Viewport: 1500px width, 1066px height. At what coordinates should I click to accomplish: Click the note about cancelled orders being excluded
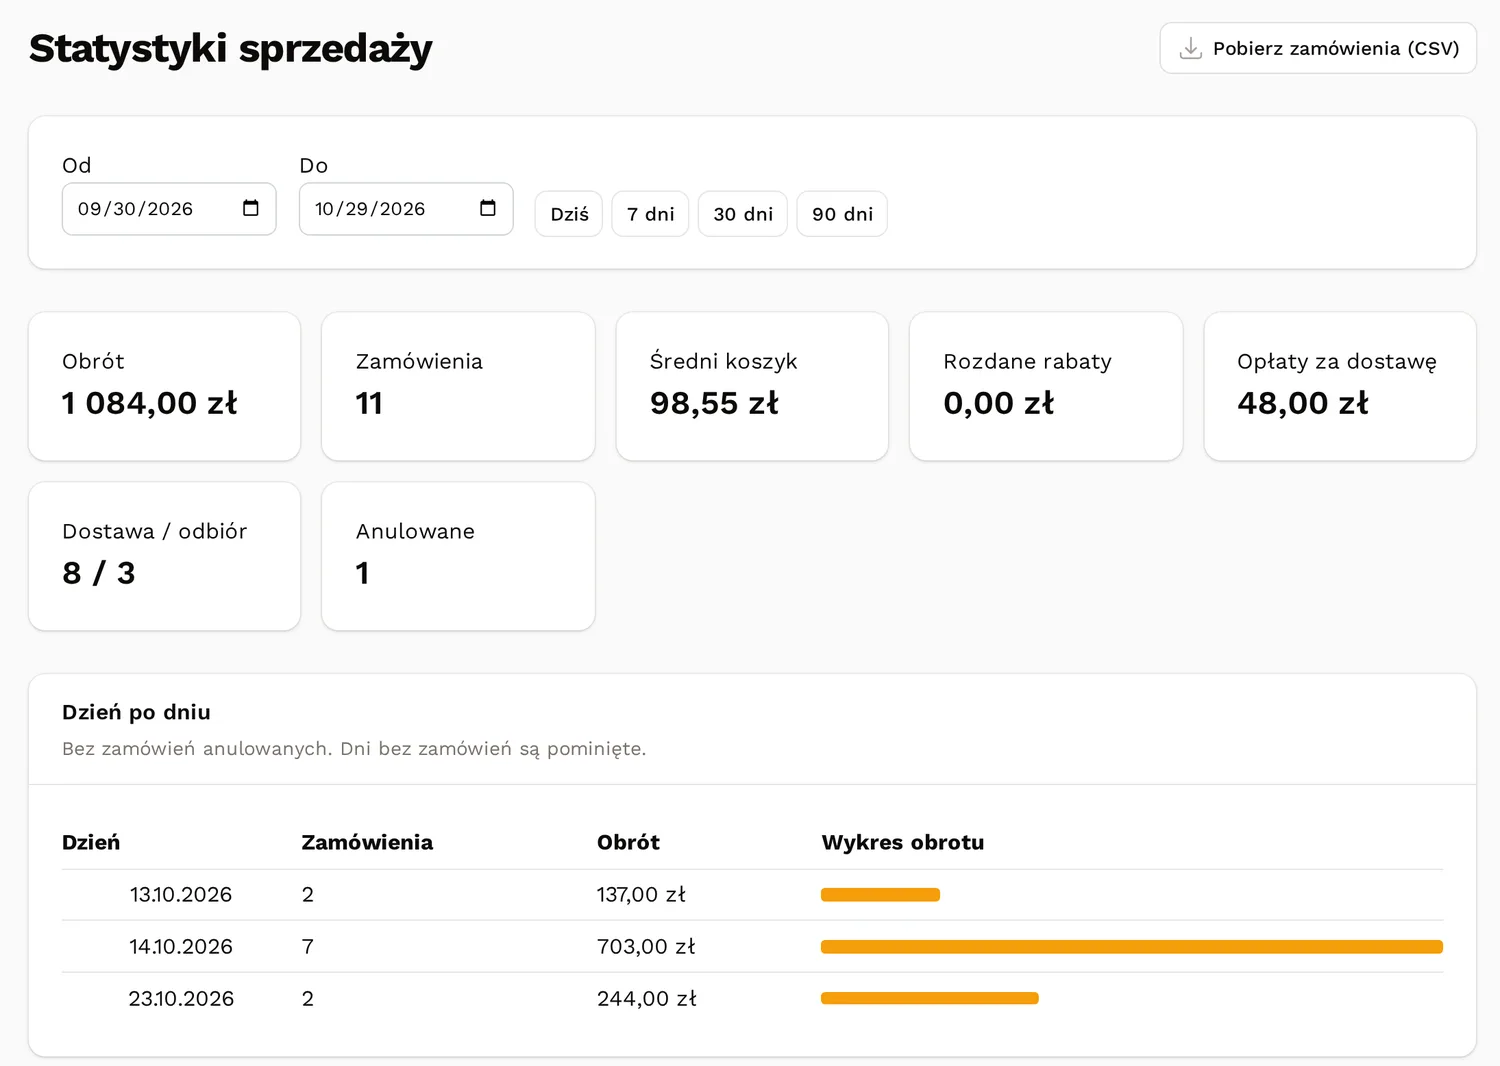tap(354, 749)
